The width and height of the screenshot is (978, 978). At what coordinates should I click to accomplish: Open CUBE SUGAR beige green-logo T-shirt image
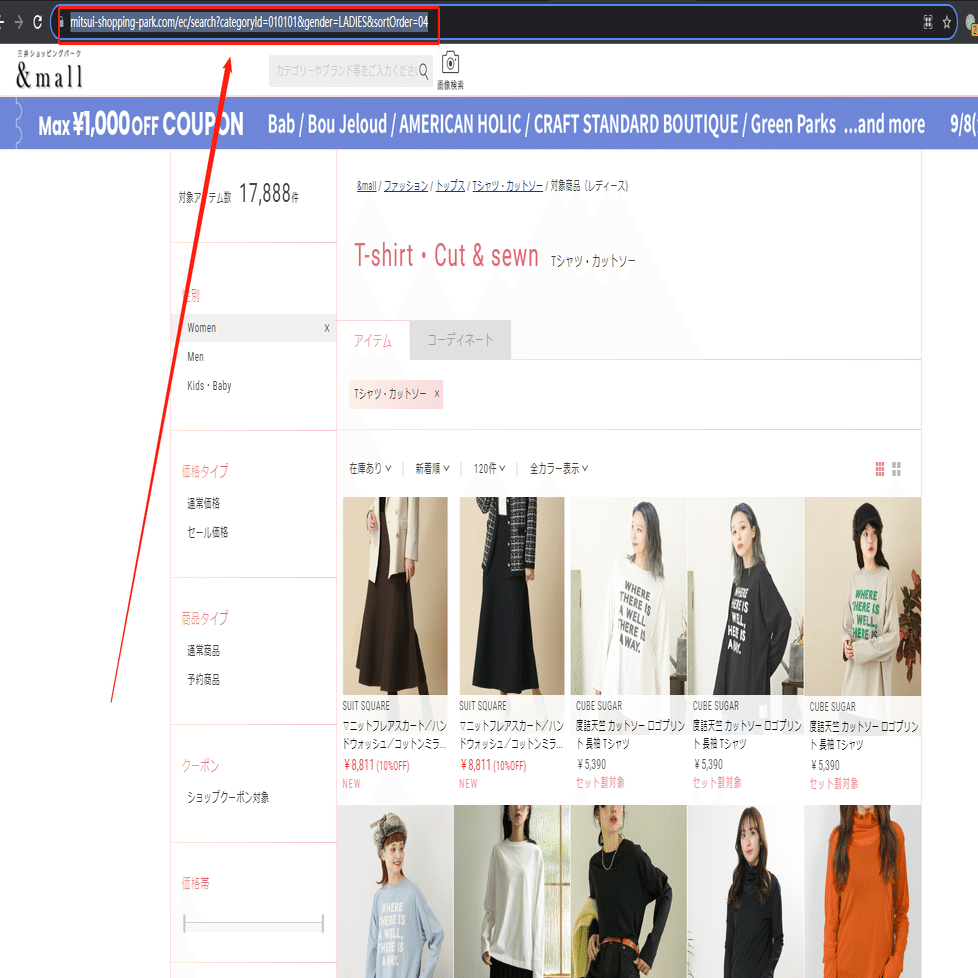[863, 596]
